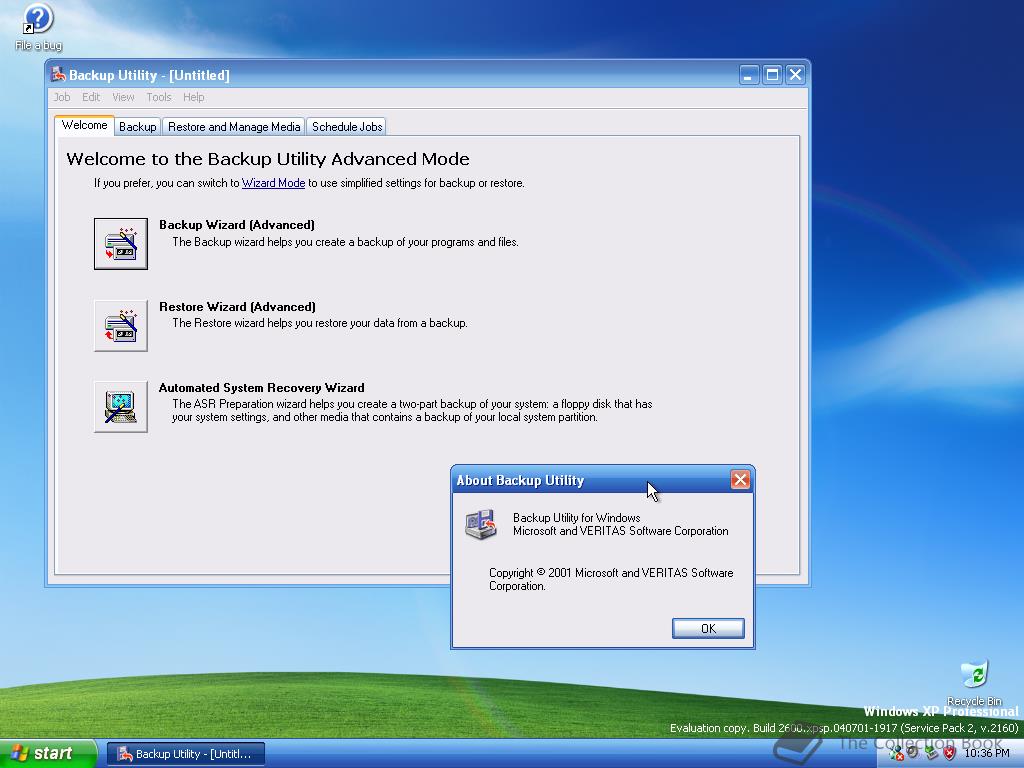Open File a bug desktop shortcut
The height and width of the screenshot is (768, 1024).
[x=38, y=27]
